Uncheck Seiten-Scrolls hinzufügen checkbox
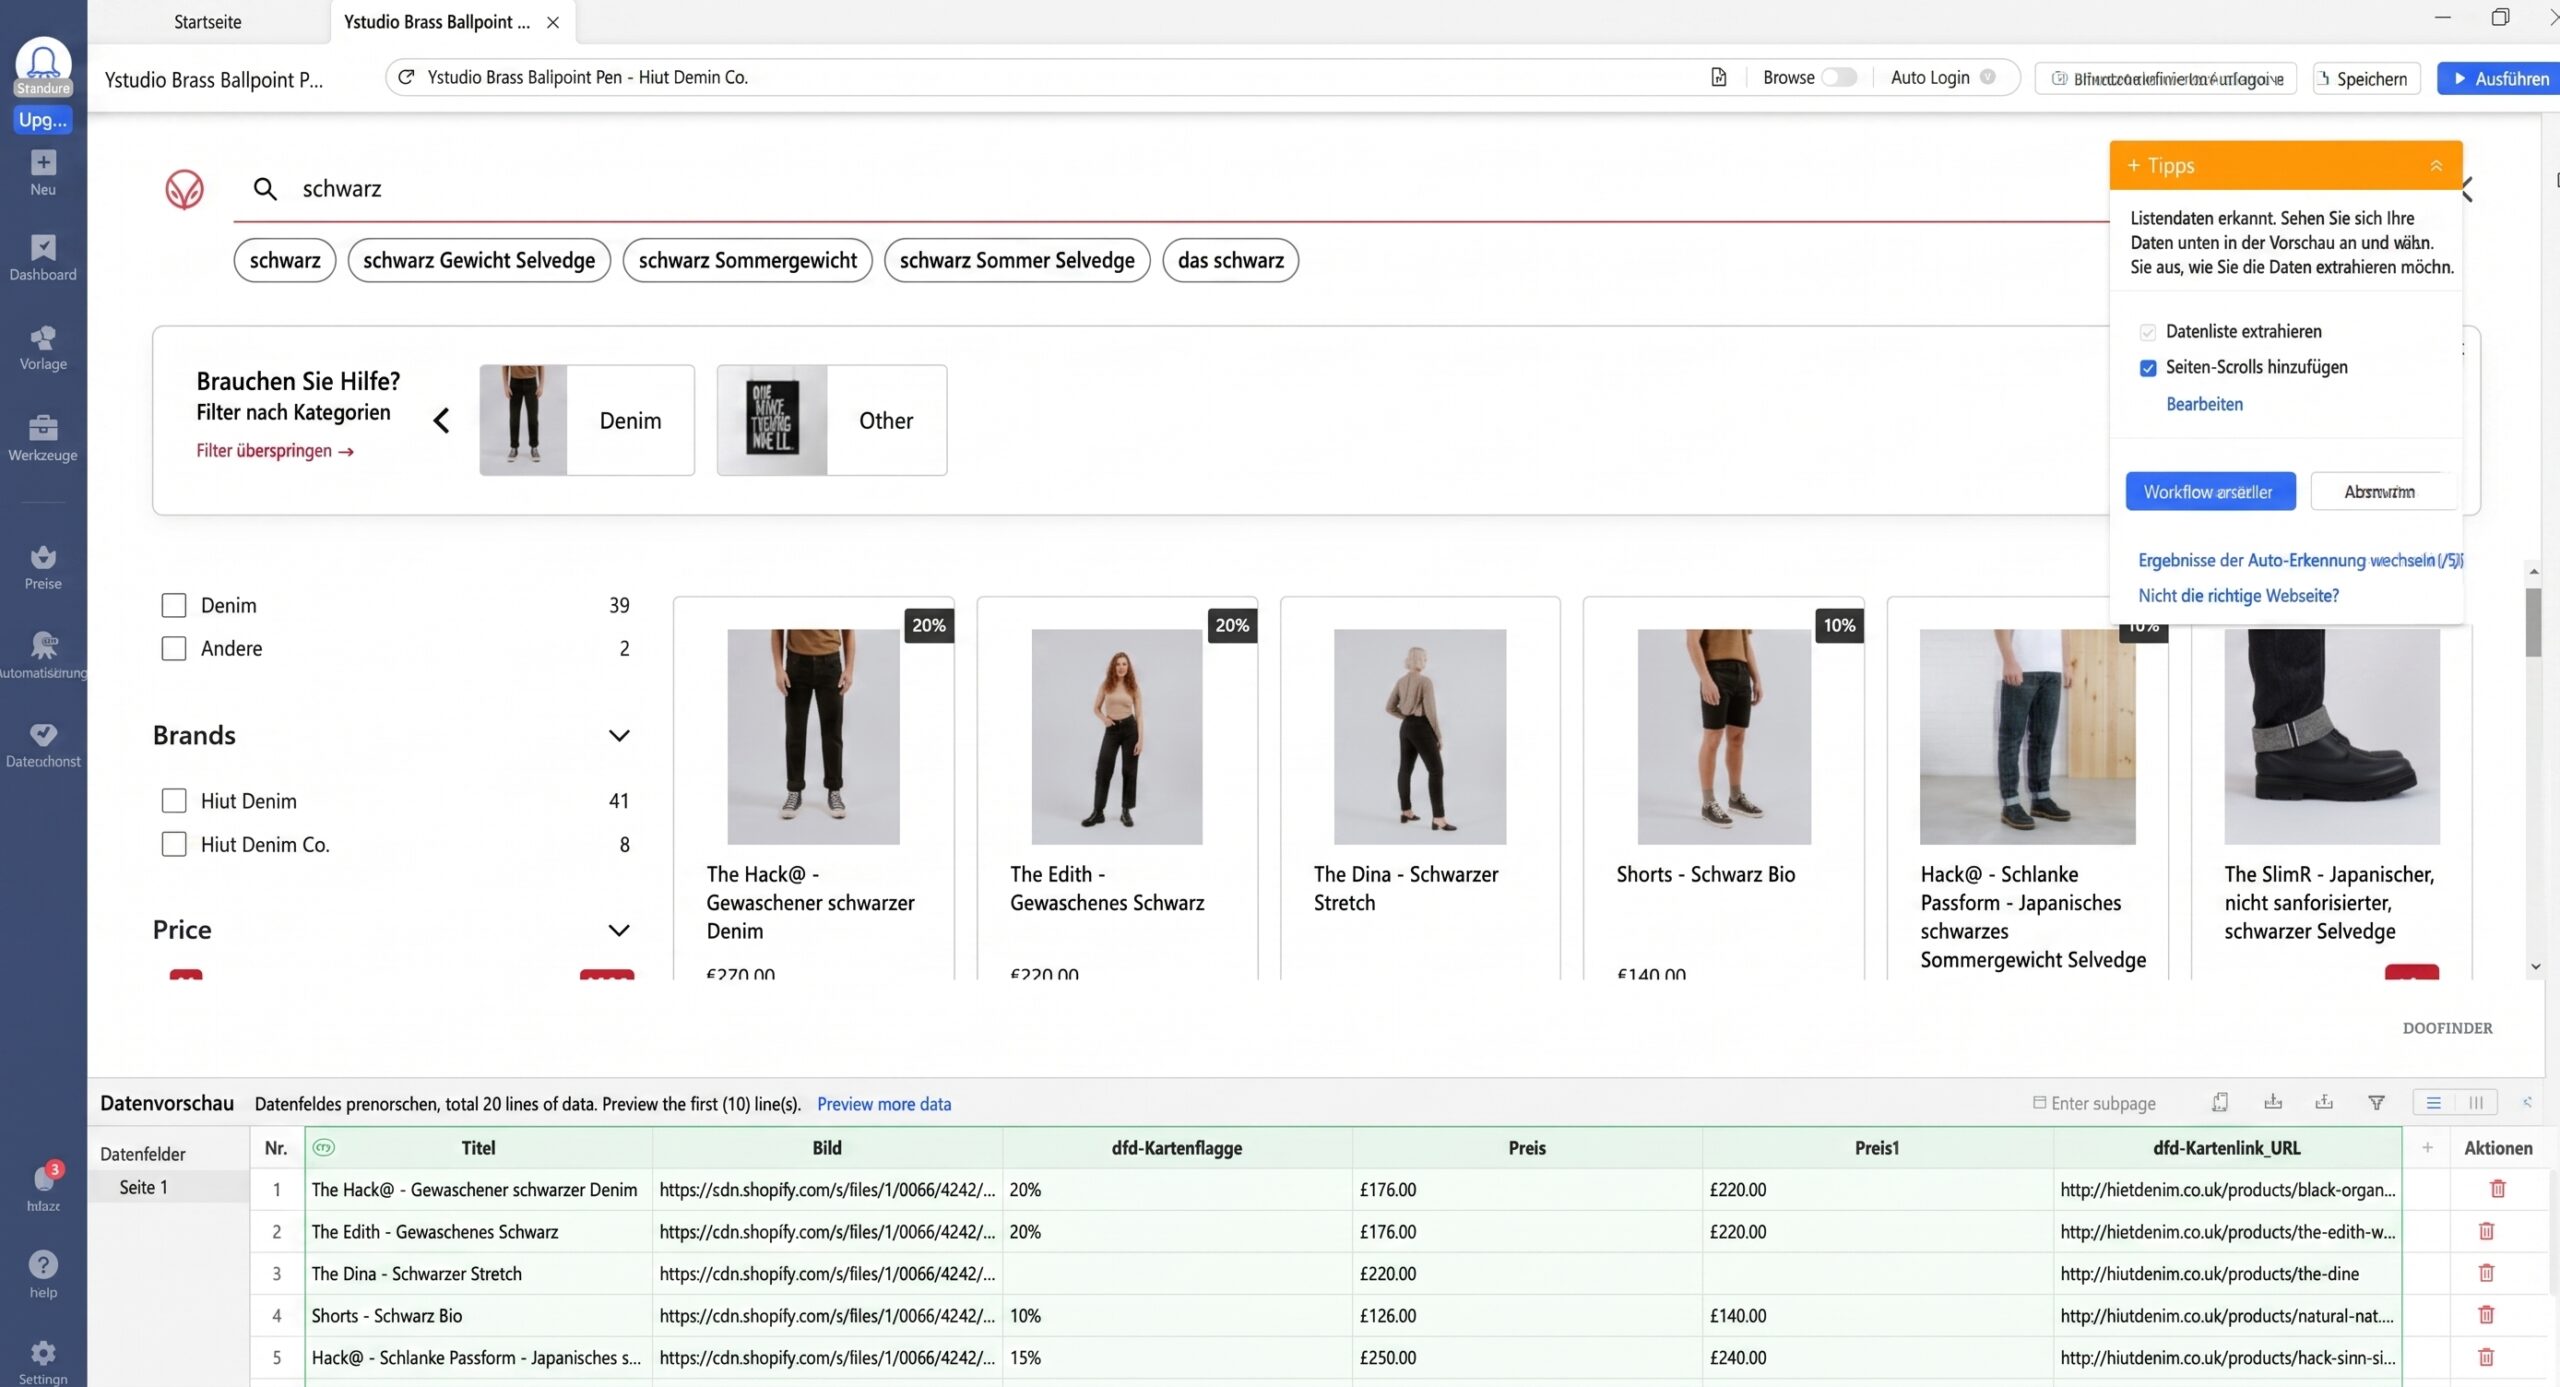This screenshot has height=1387, width=2560. [2147, 368]
